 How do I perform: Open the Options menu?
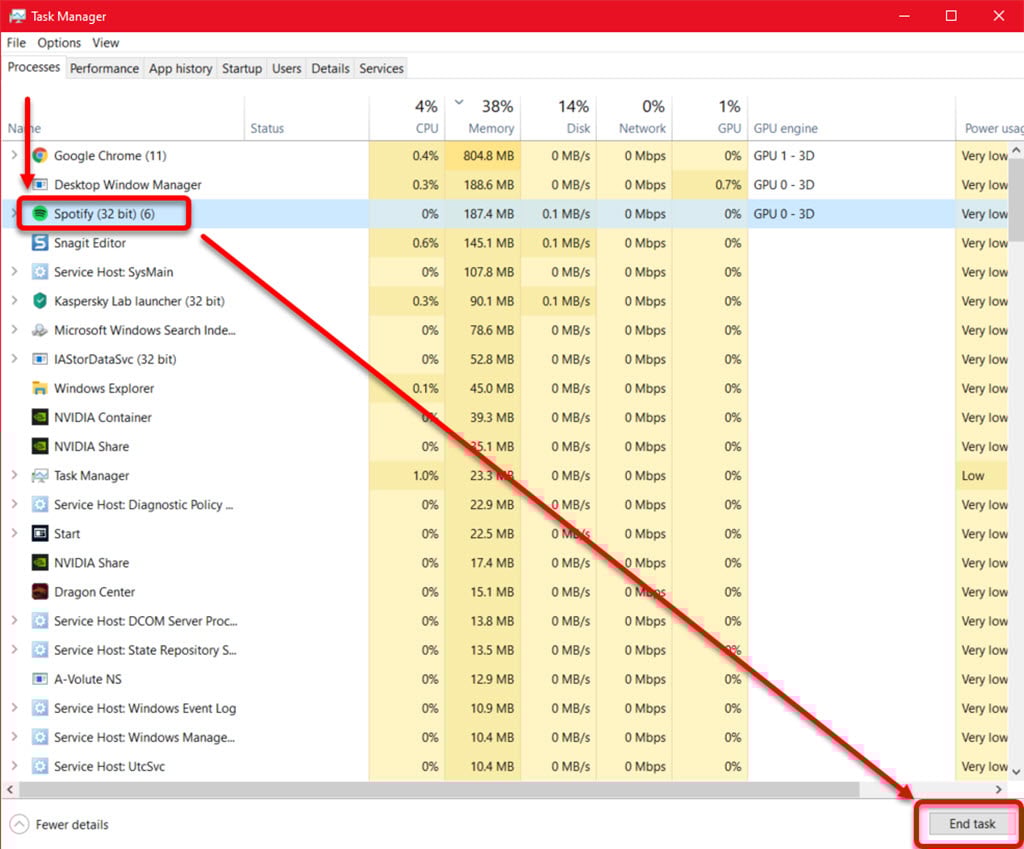coord(59,42)
